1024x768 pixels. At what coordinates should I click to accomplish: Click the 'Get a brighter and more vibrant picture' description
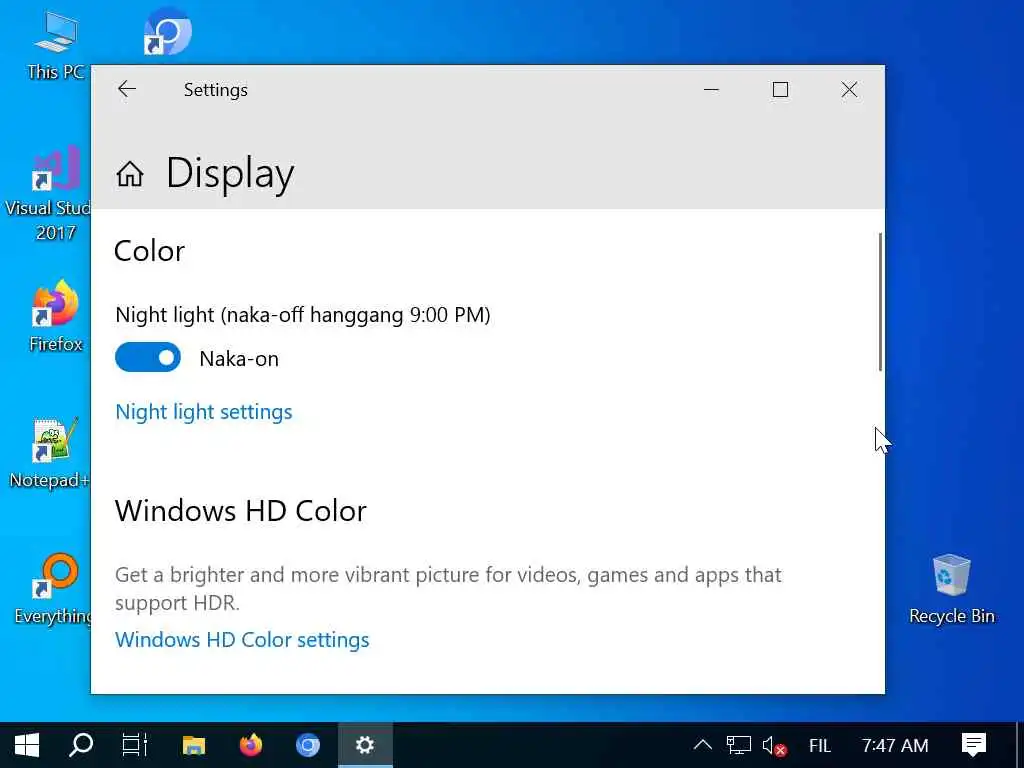(x=448, y=588)
